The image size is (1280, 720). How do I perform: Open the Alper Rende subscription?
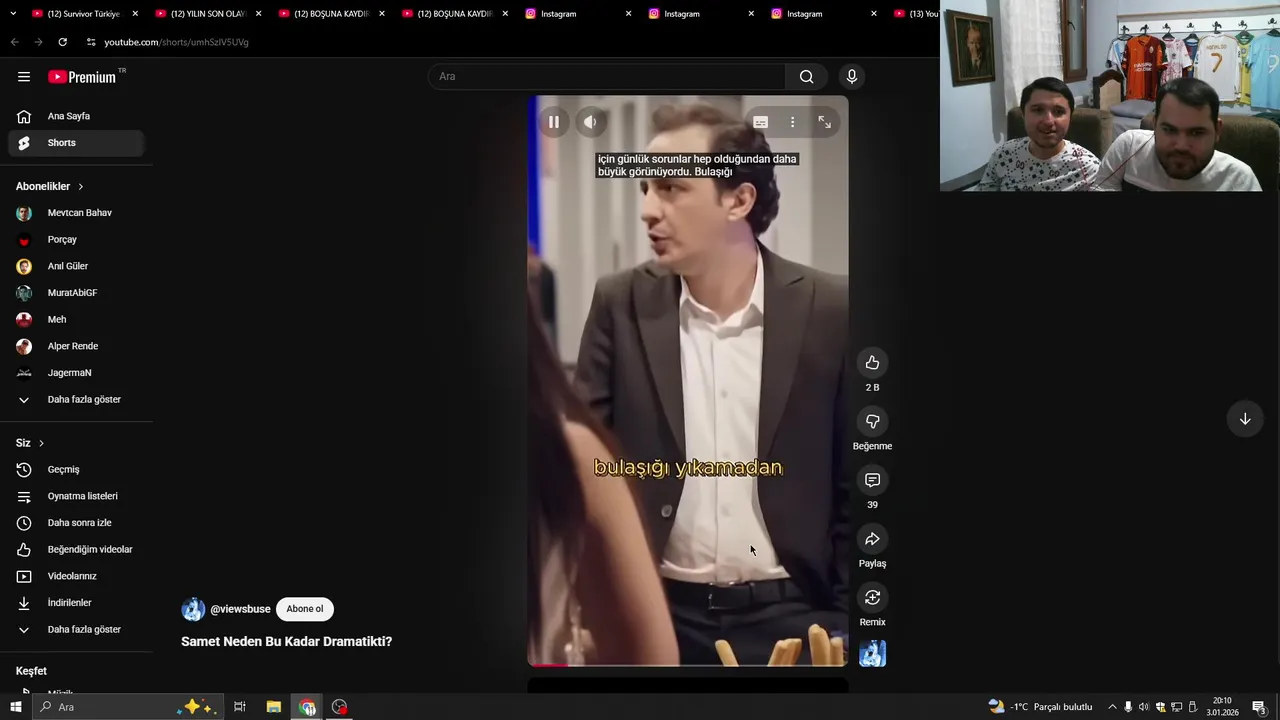click(x=76, y=346)
